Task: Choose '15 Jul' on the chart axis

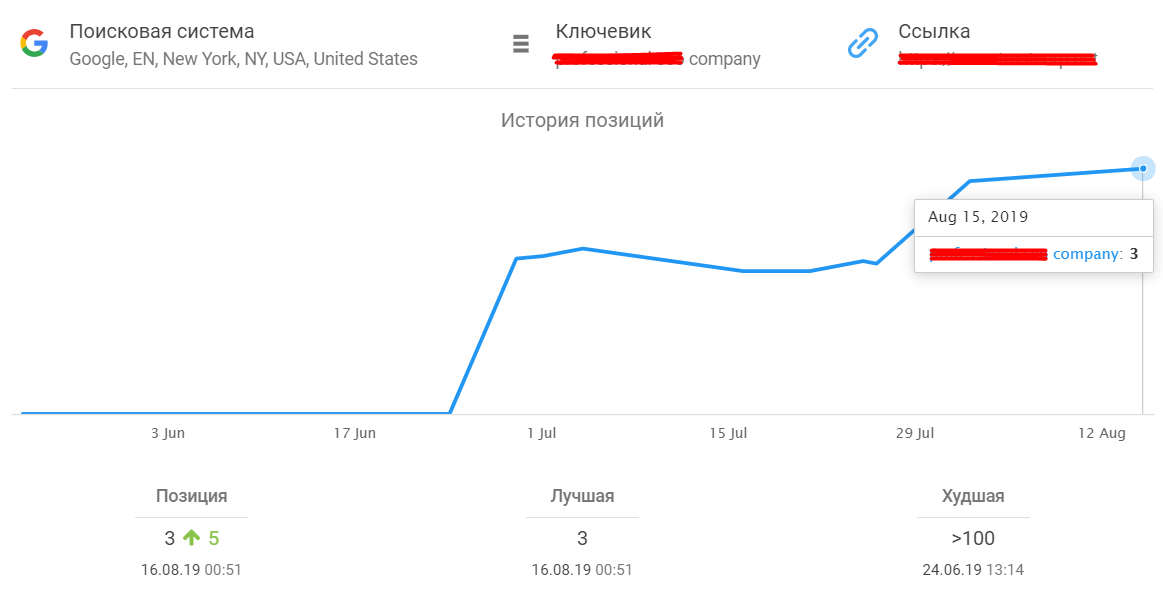Action: pos(728,433)
